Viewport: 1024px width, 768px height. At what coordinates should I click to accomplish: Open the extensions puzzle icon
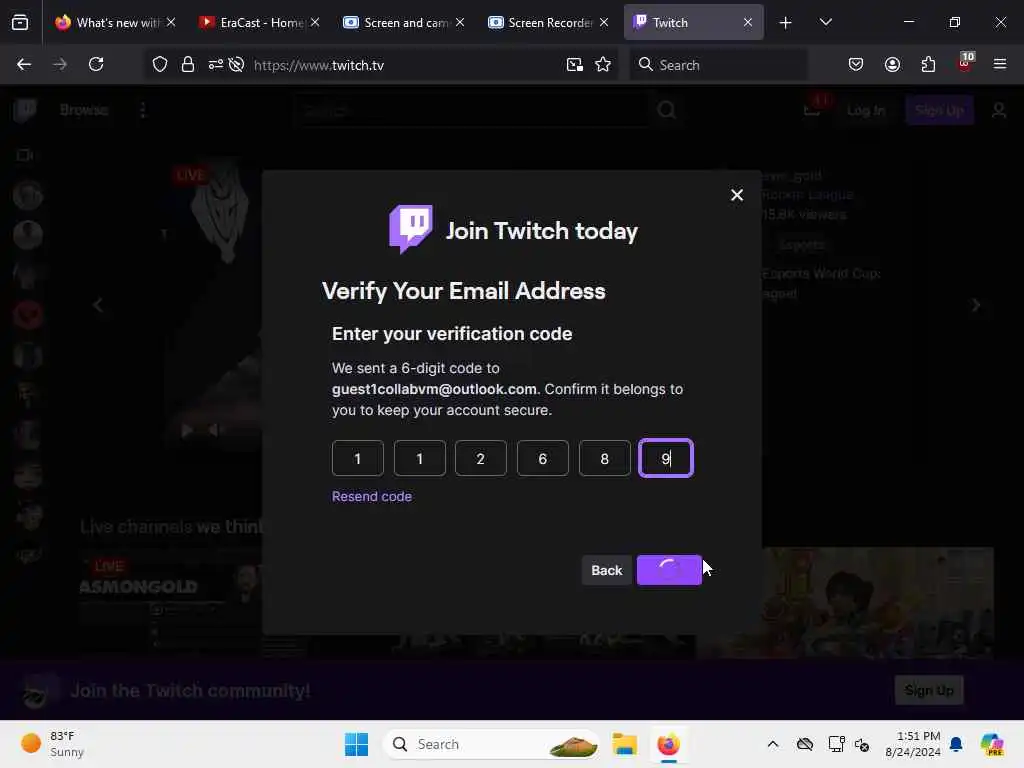928,64
